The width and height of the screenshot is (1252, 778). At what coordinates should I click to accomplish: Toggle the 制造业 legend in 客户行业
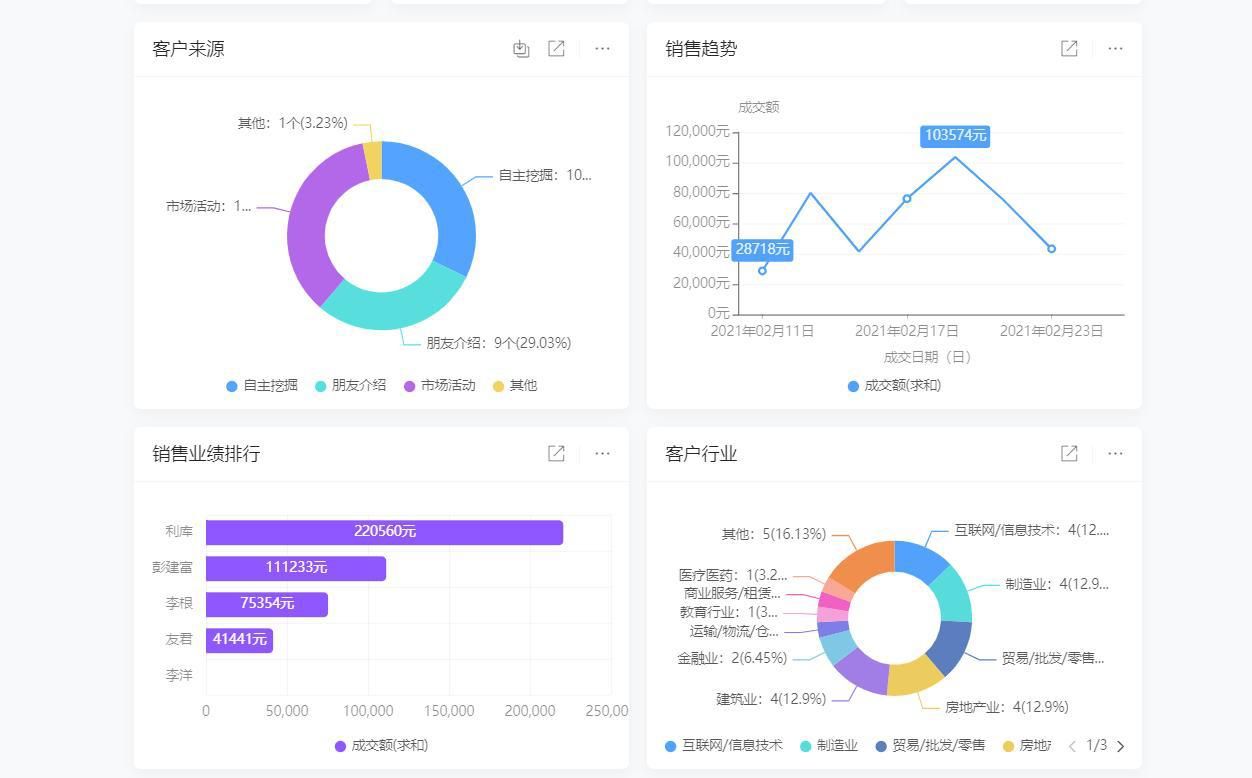click(828, 745)
